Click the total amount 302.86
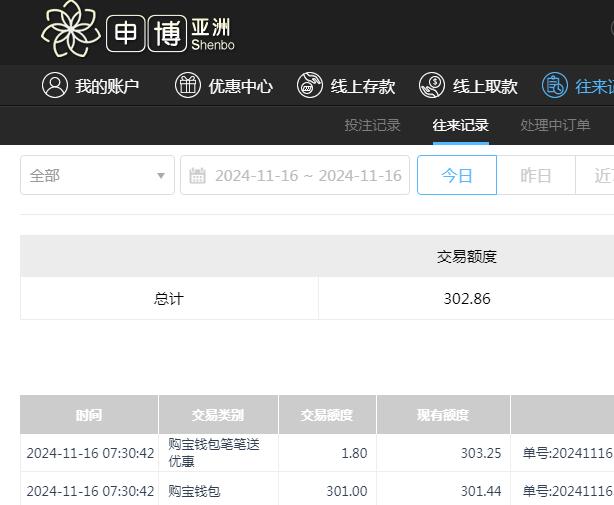614x505 pixels. click(467, 299)
